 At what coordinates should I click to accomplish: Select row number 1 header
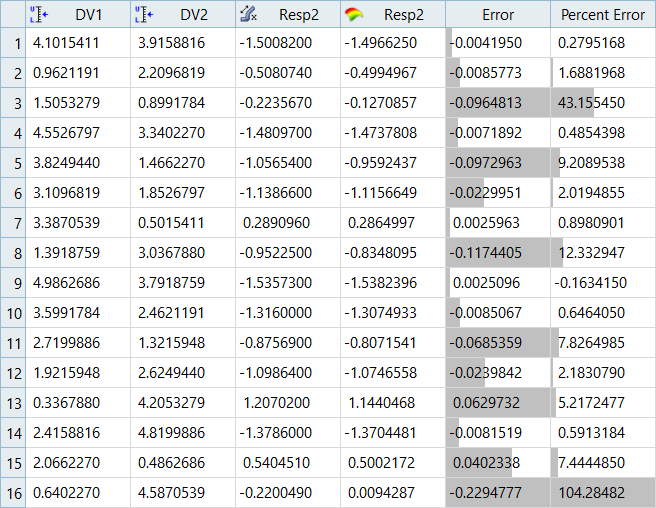click(x=13, y=43)
